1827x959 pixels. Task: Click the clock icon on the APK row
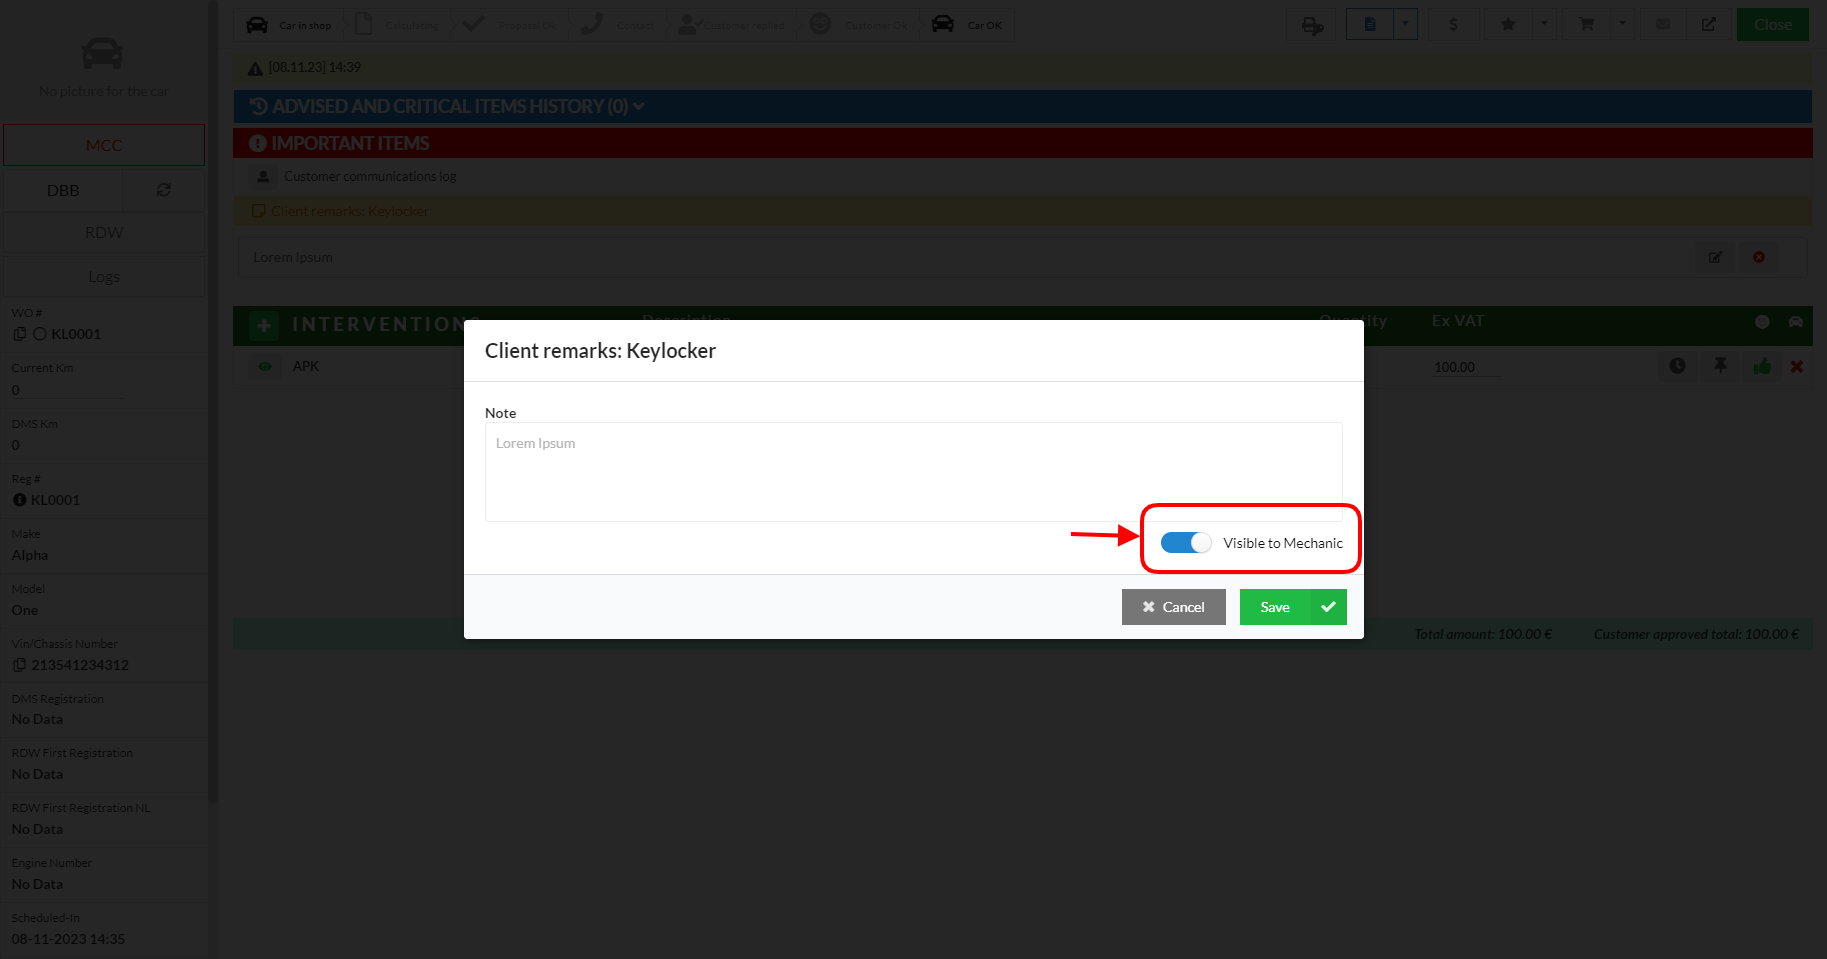click(x=1677, y=366)
